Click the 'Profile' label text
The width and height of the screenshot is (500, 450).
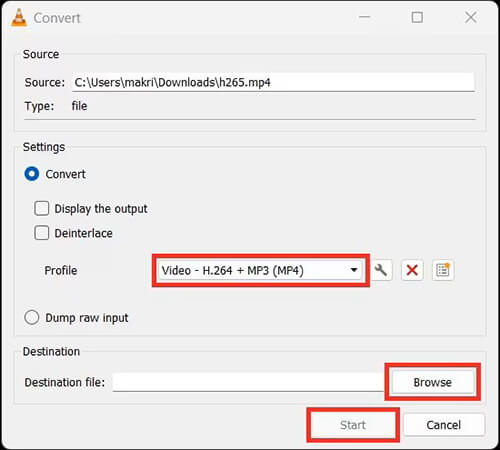point(61,270)
